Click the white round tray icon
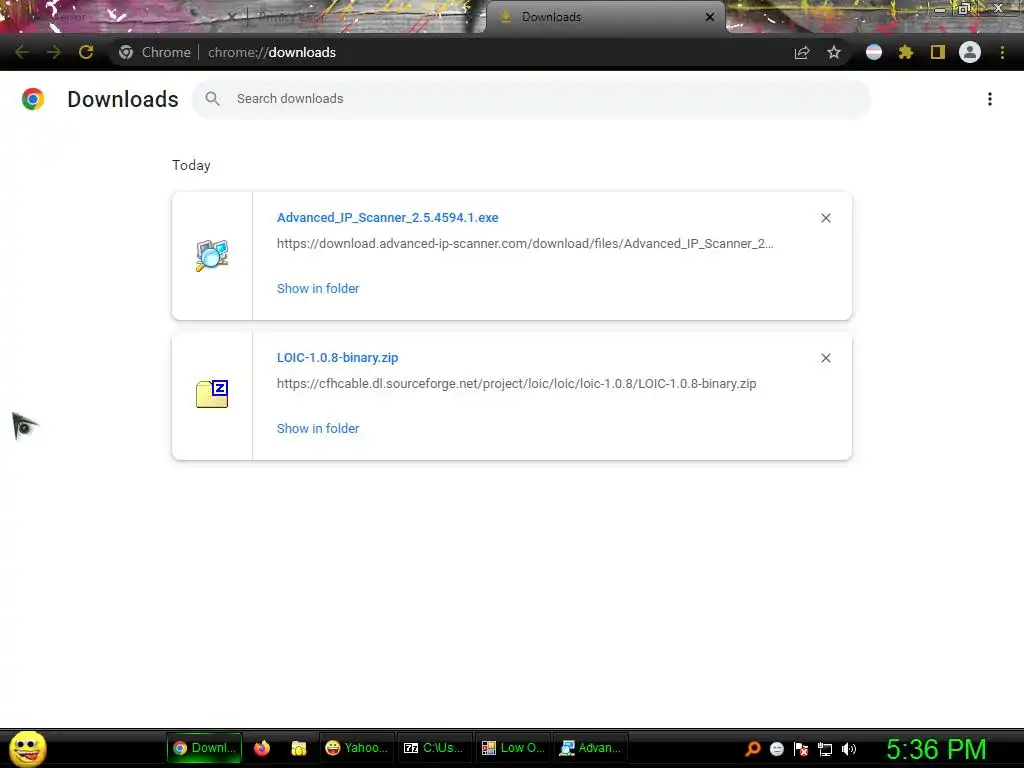 [776, 749]
